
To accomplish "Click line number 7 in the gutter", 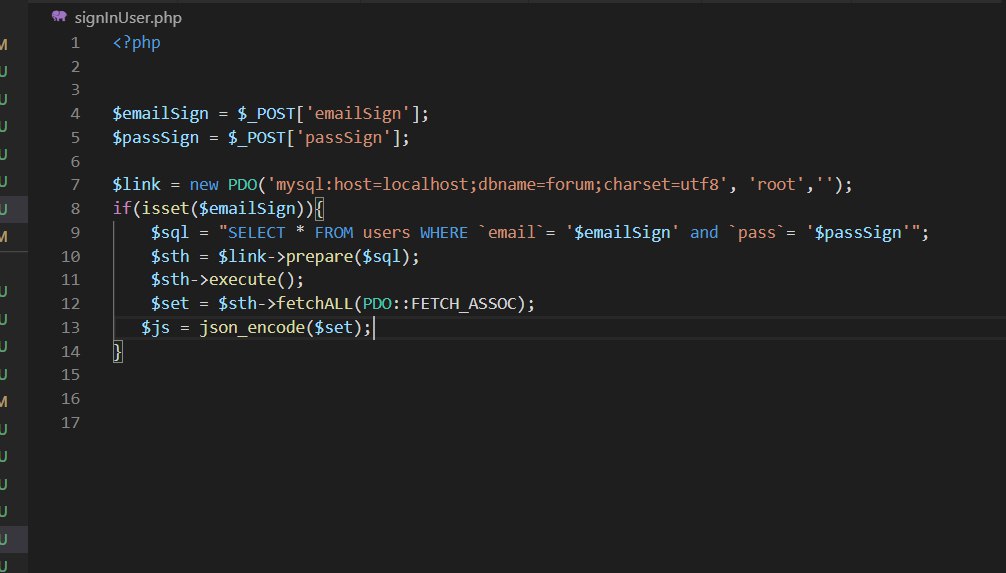I will [75, 185].
